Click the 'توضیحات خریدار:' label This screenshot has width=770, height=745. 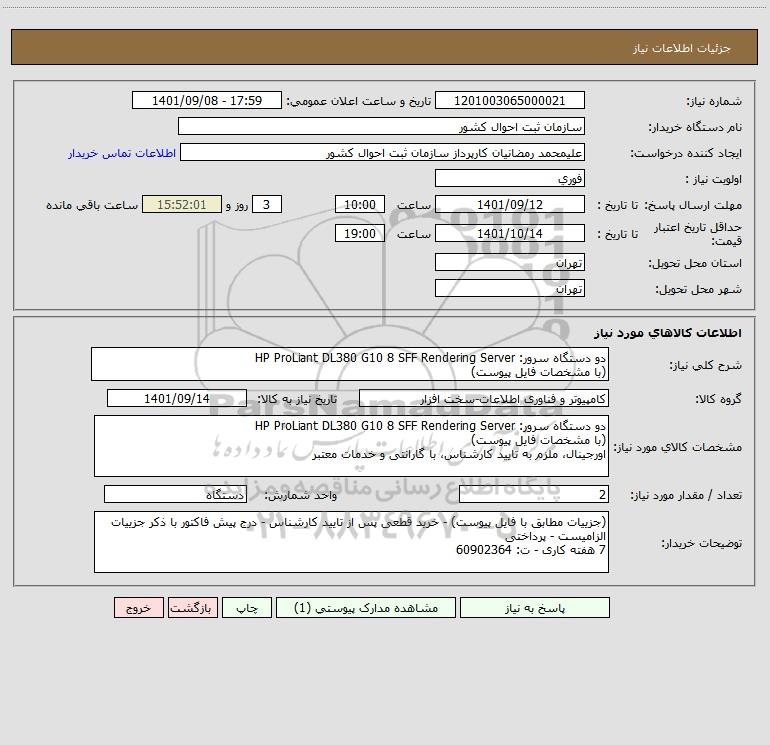[702, 543]
